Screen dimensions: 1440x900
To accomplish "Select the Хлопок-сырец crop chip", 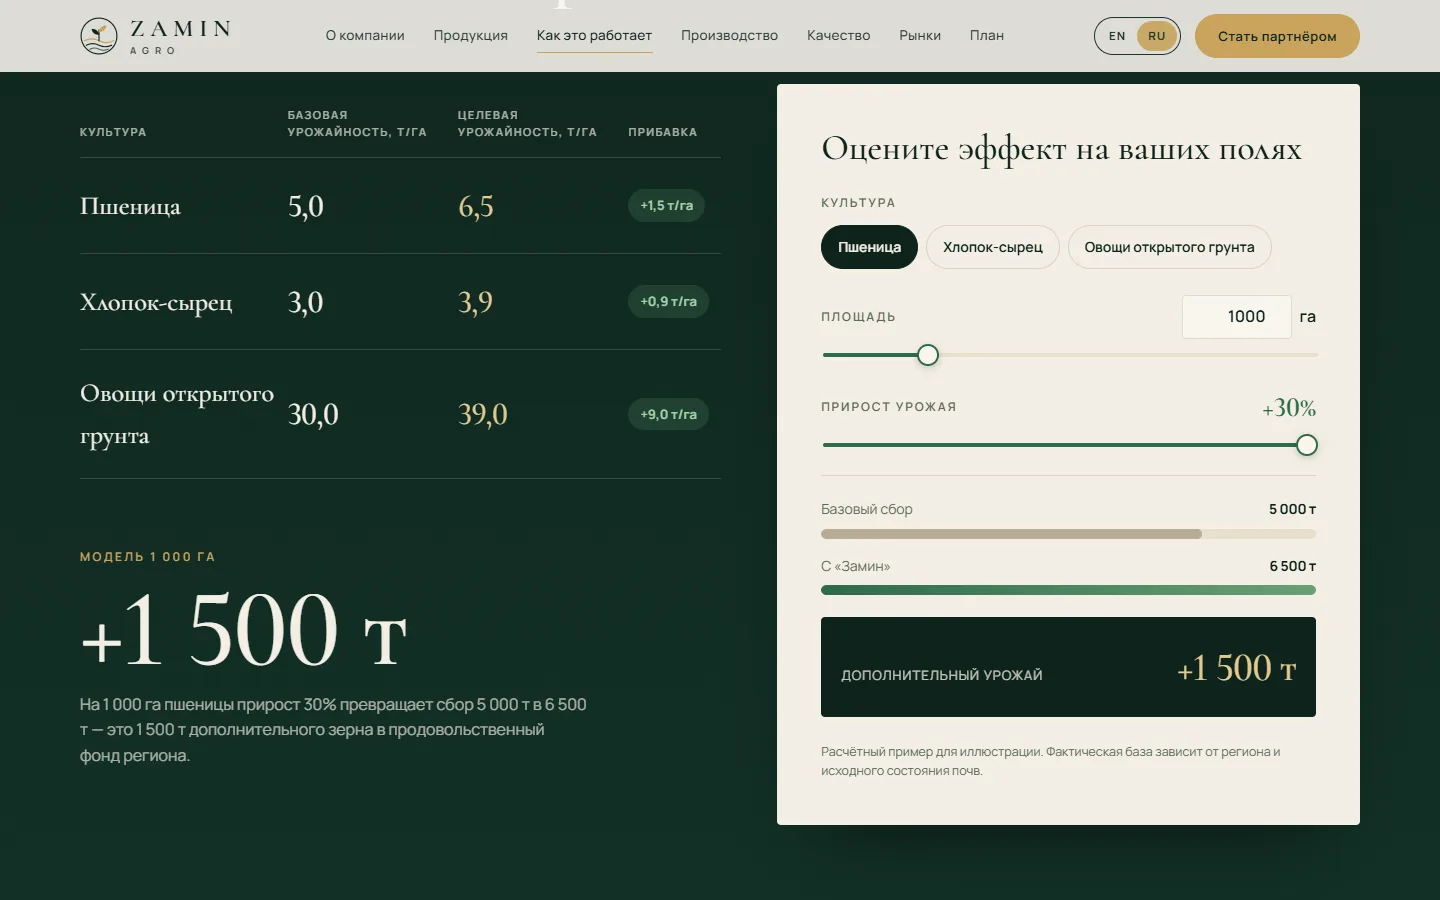I will [993, 247].
